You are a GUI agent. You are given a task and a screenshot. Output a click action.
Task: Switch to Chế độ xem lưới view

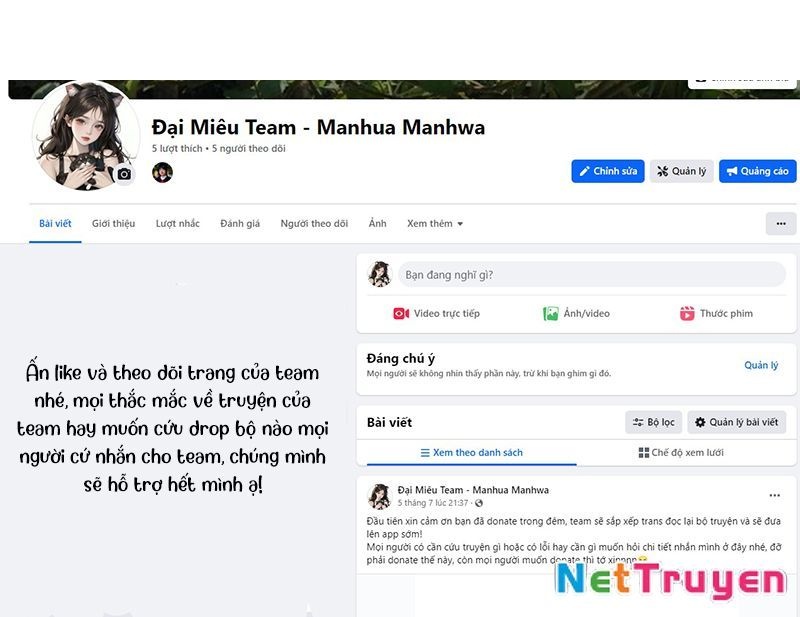tap(681, 452)
